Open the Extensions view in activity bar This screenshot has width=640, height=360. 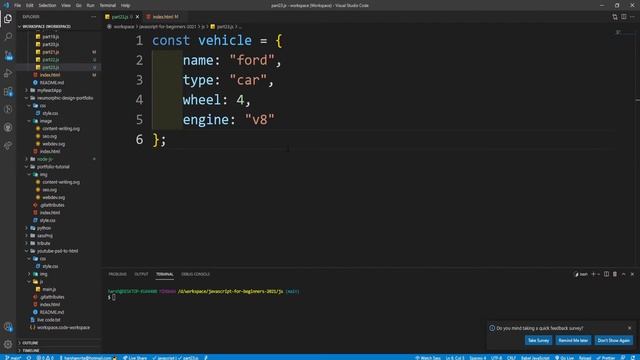click(8, 91)
